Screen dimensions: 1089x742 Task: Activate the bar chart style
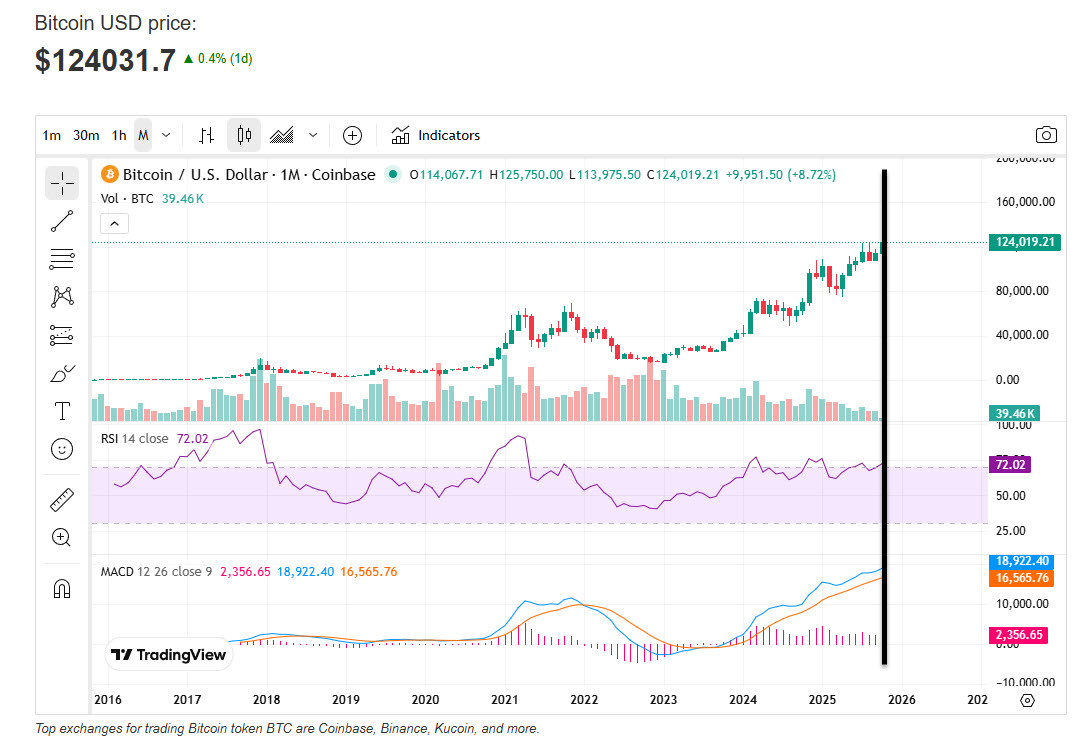(x=207, y=135)
